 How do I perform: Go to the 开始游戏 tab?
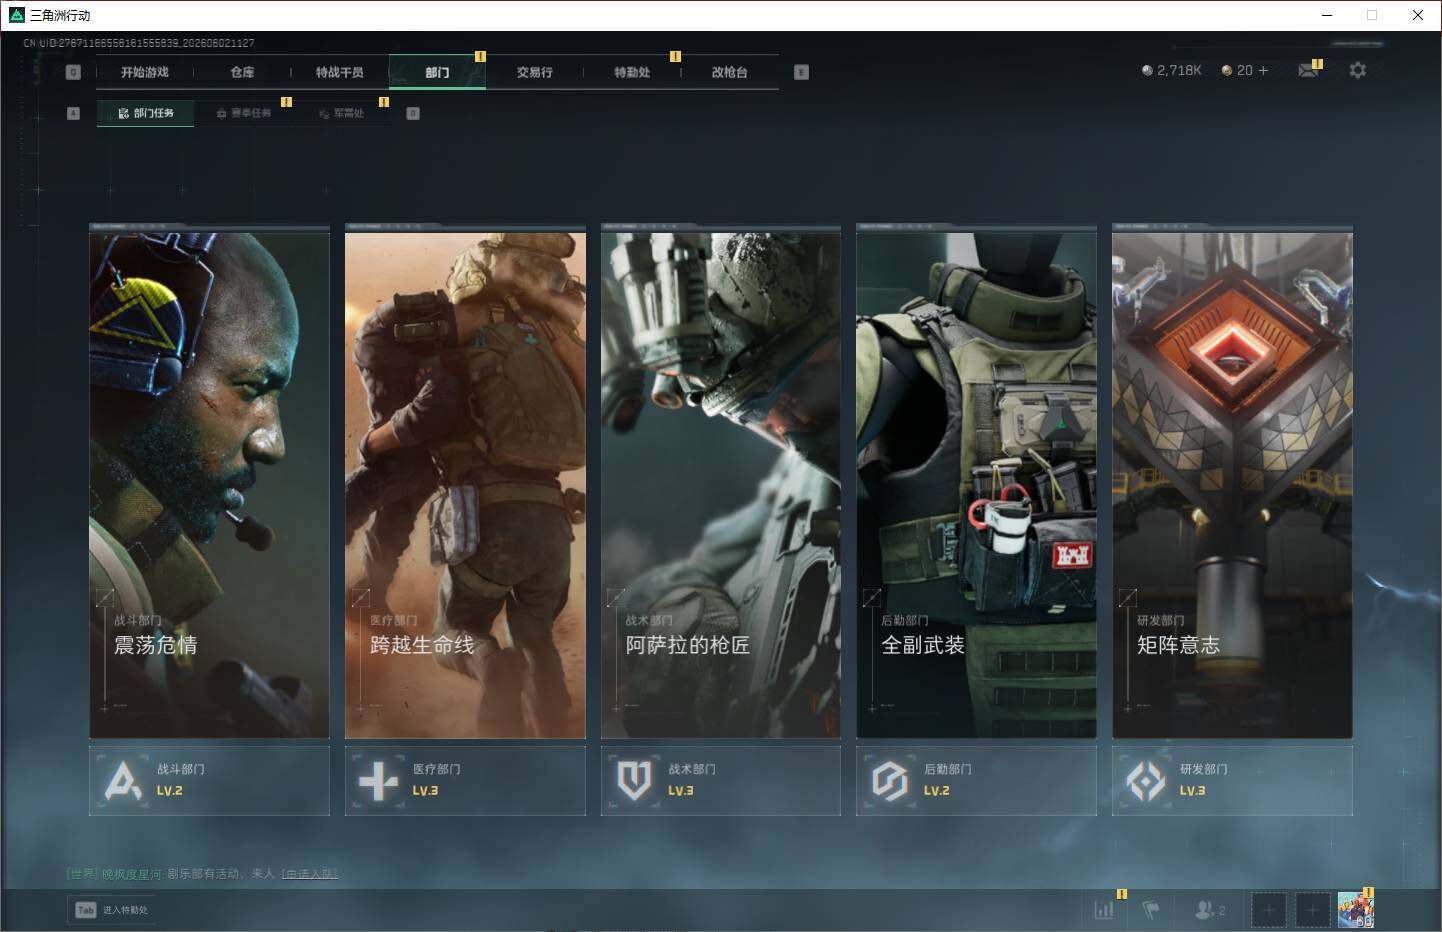click(x=145, y=72)
